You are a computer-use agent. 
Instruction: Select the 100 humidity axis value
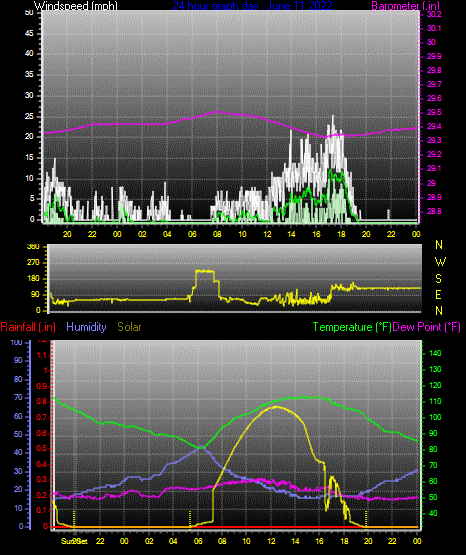click(x=17, y=343)
